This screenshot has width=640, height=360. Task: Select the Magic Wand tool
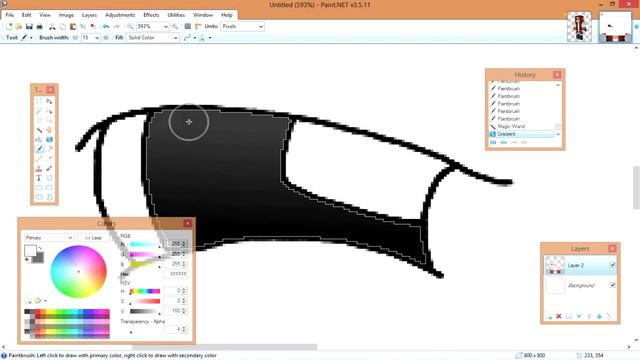pos(39,130)
